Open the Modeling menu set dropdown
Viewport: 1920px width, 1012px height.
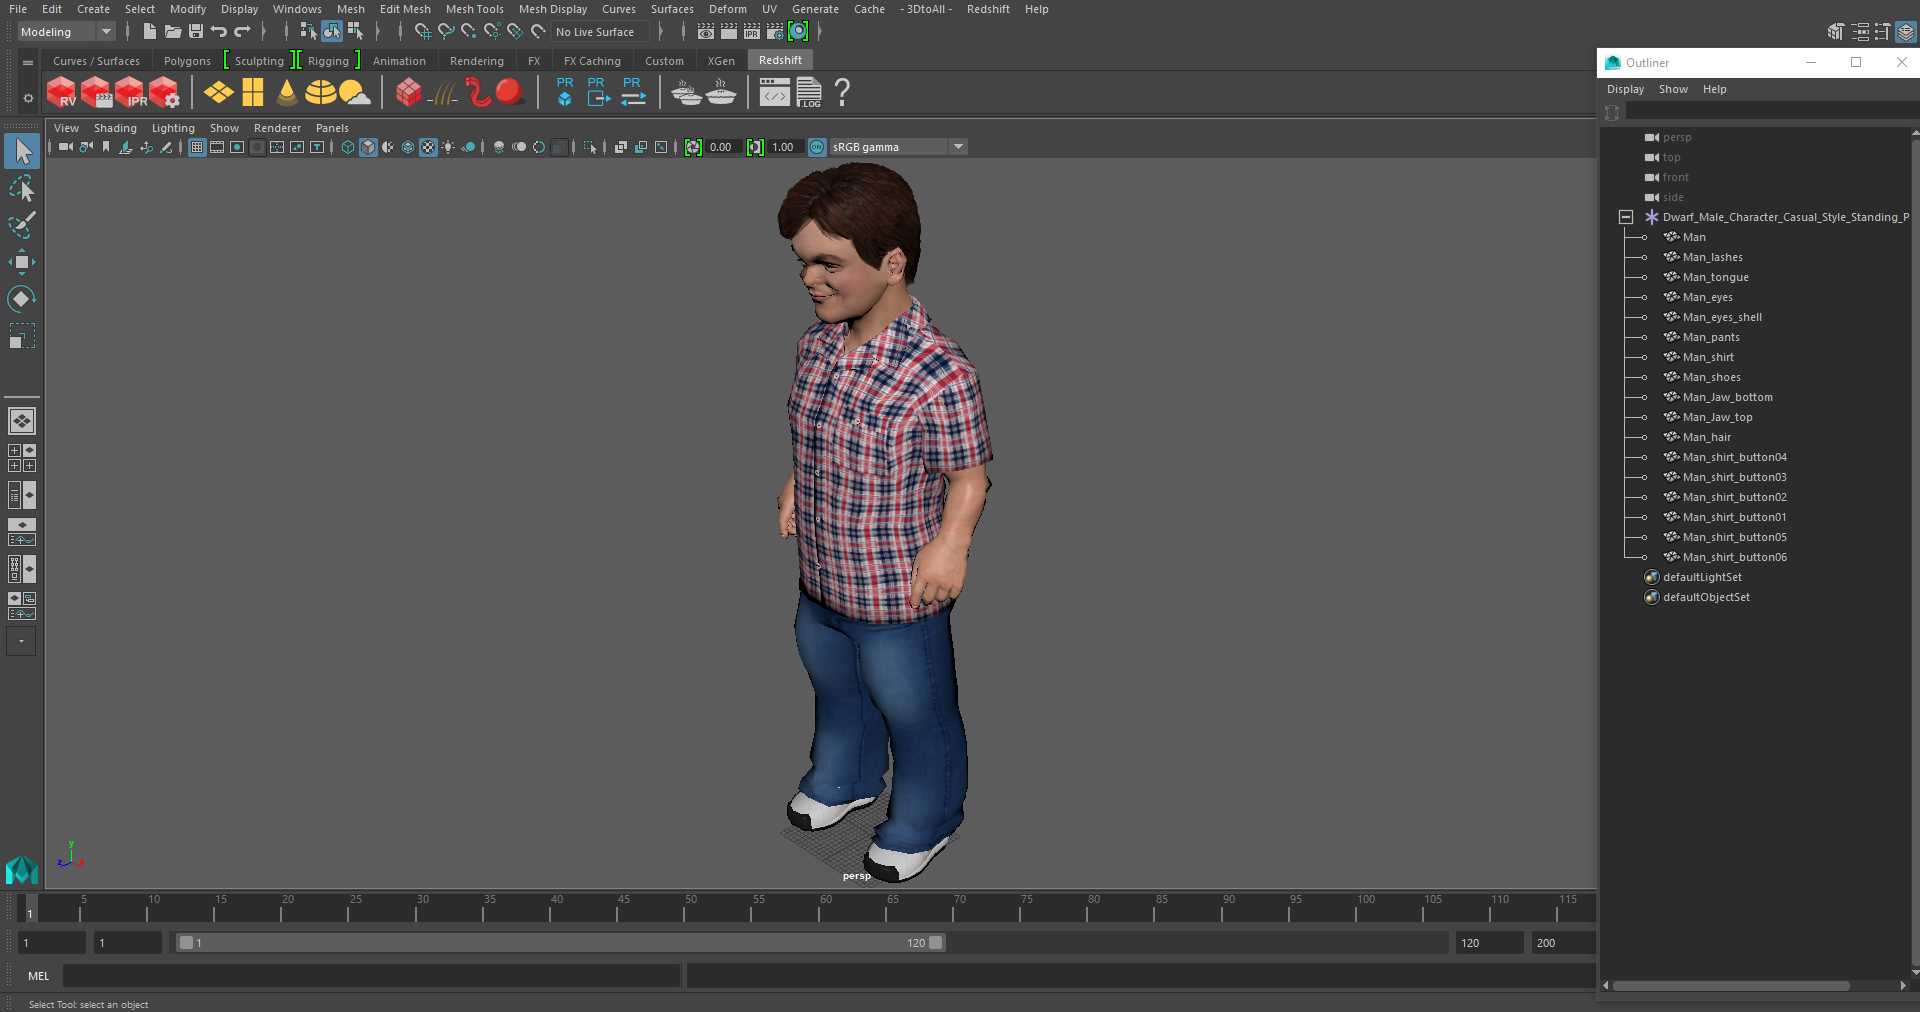pos(66,32)
